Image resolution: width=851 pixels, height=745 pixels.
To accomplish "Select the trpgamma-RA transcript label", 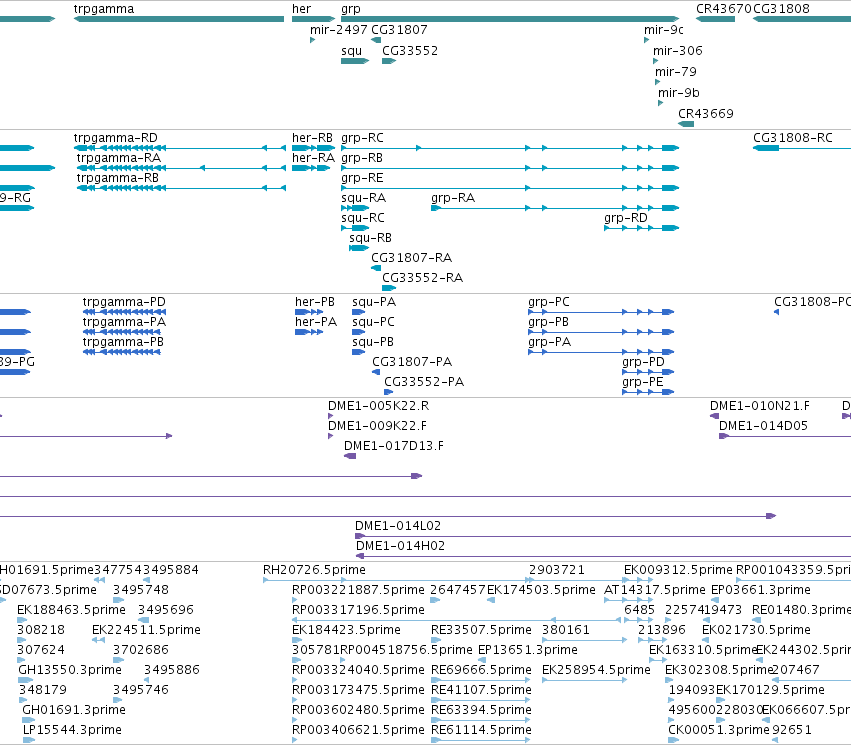I will click(118, 158).
